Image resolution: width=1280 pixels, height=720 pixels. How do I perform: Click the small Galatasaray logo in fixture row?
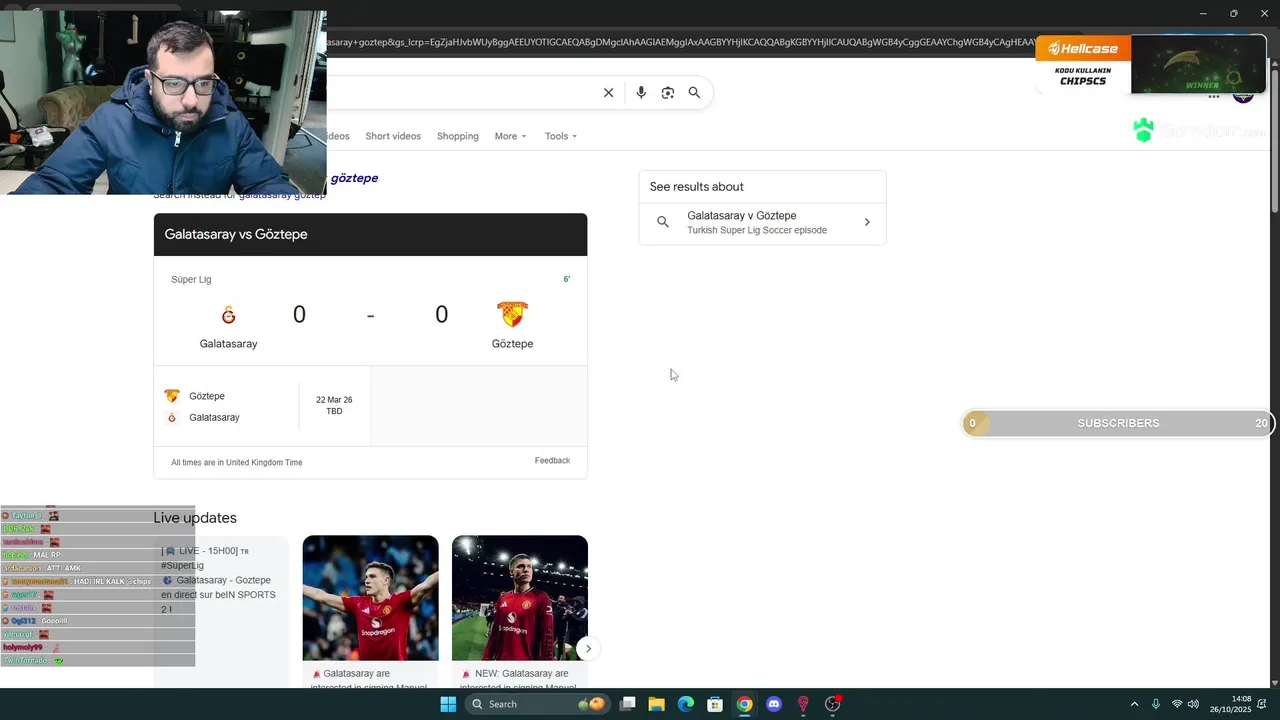pos(172,418)
